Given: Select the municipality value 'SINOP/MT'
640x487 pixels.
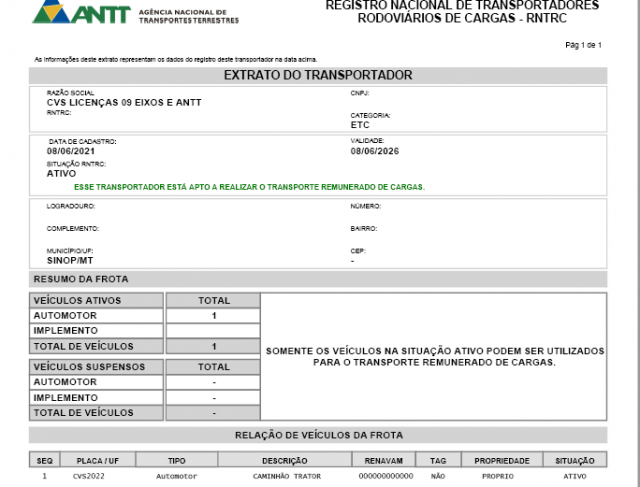Looking at the screenshot, I should [70, 260].
